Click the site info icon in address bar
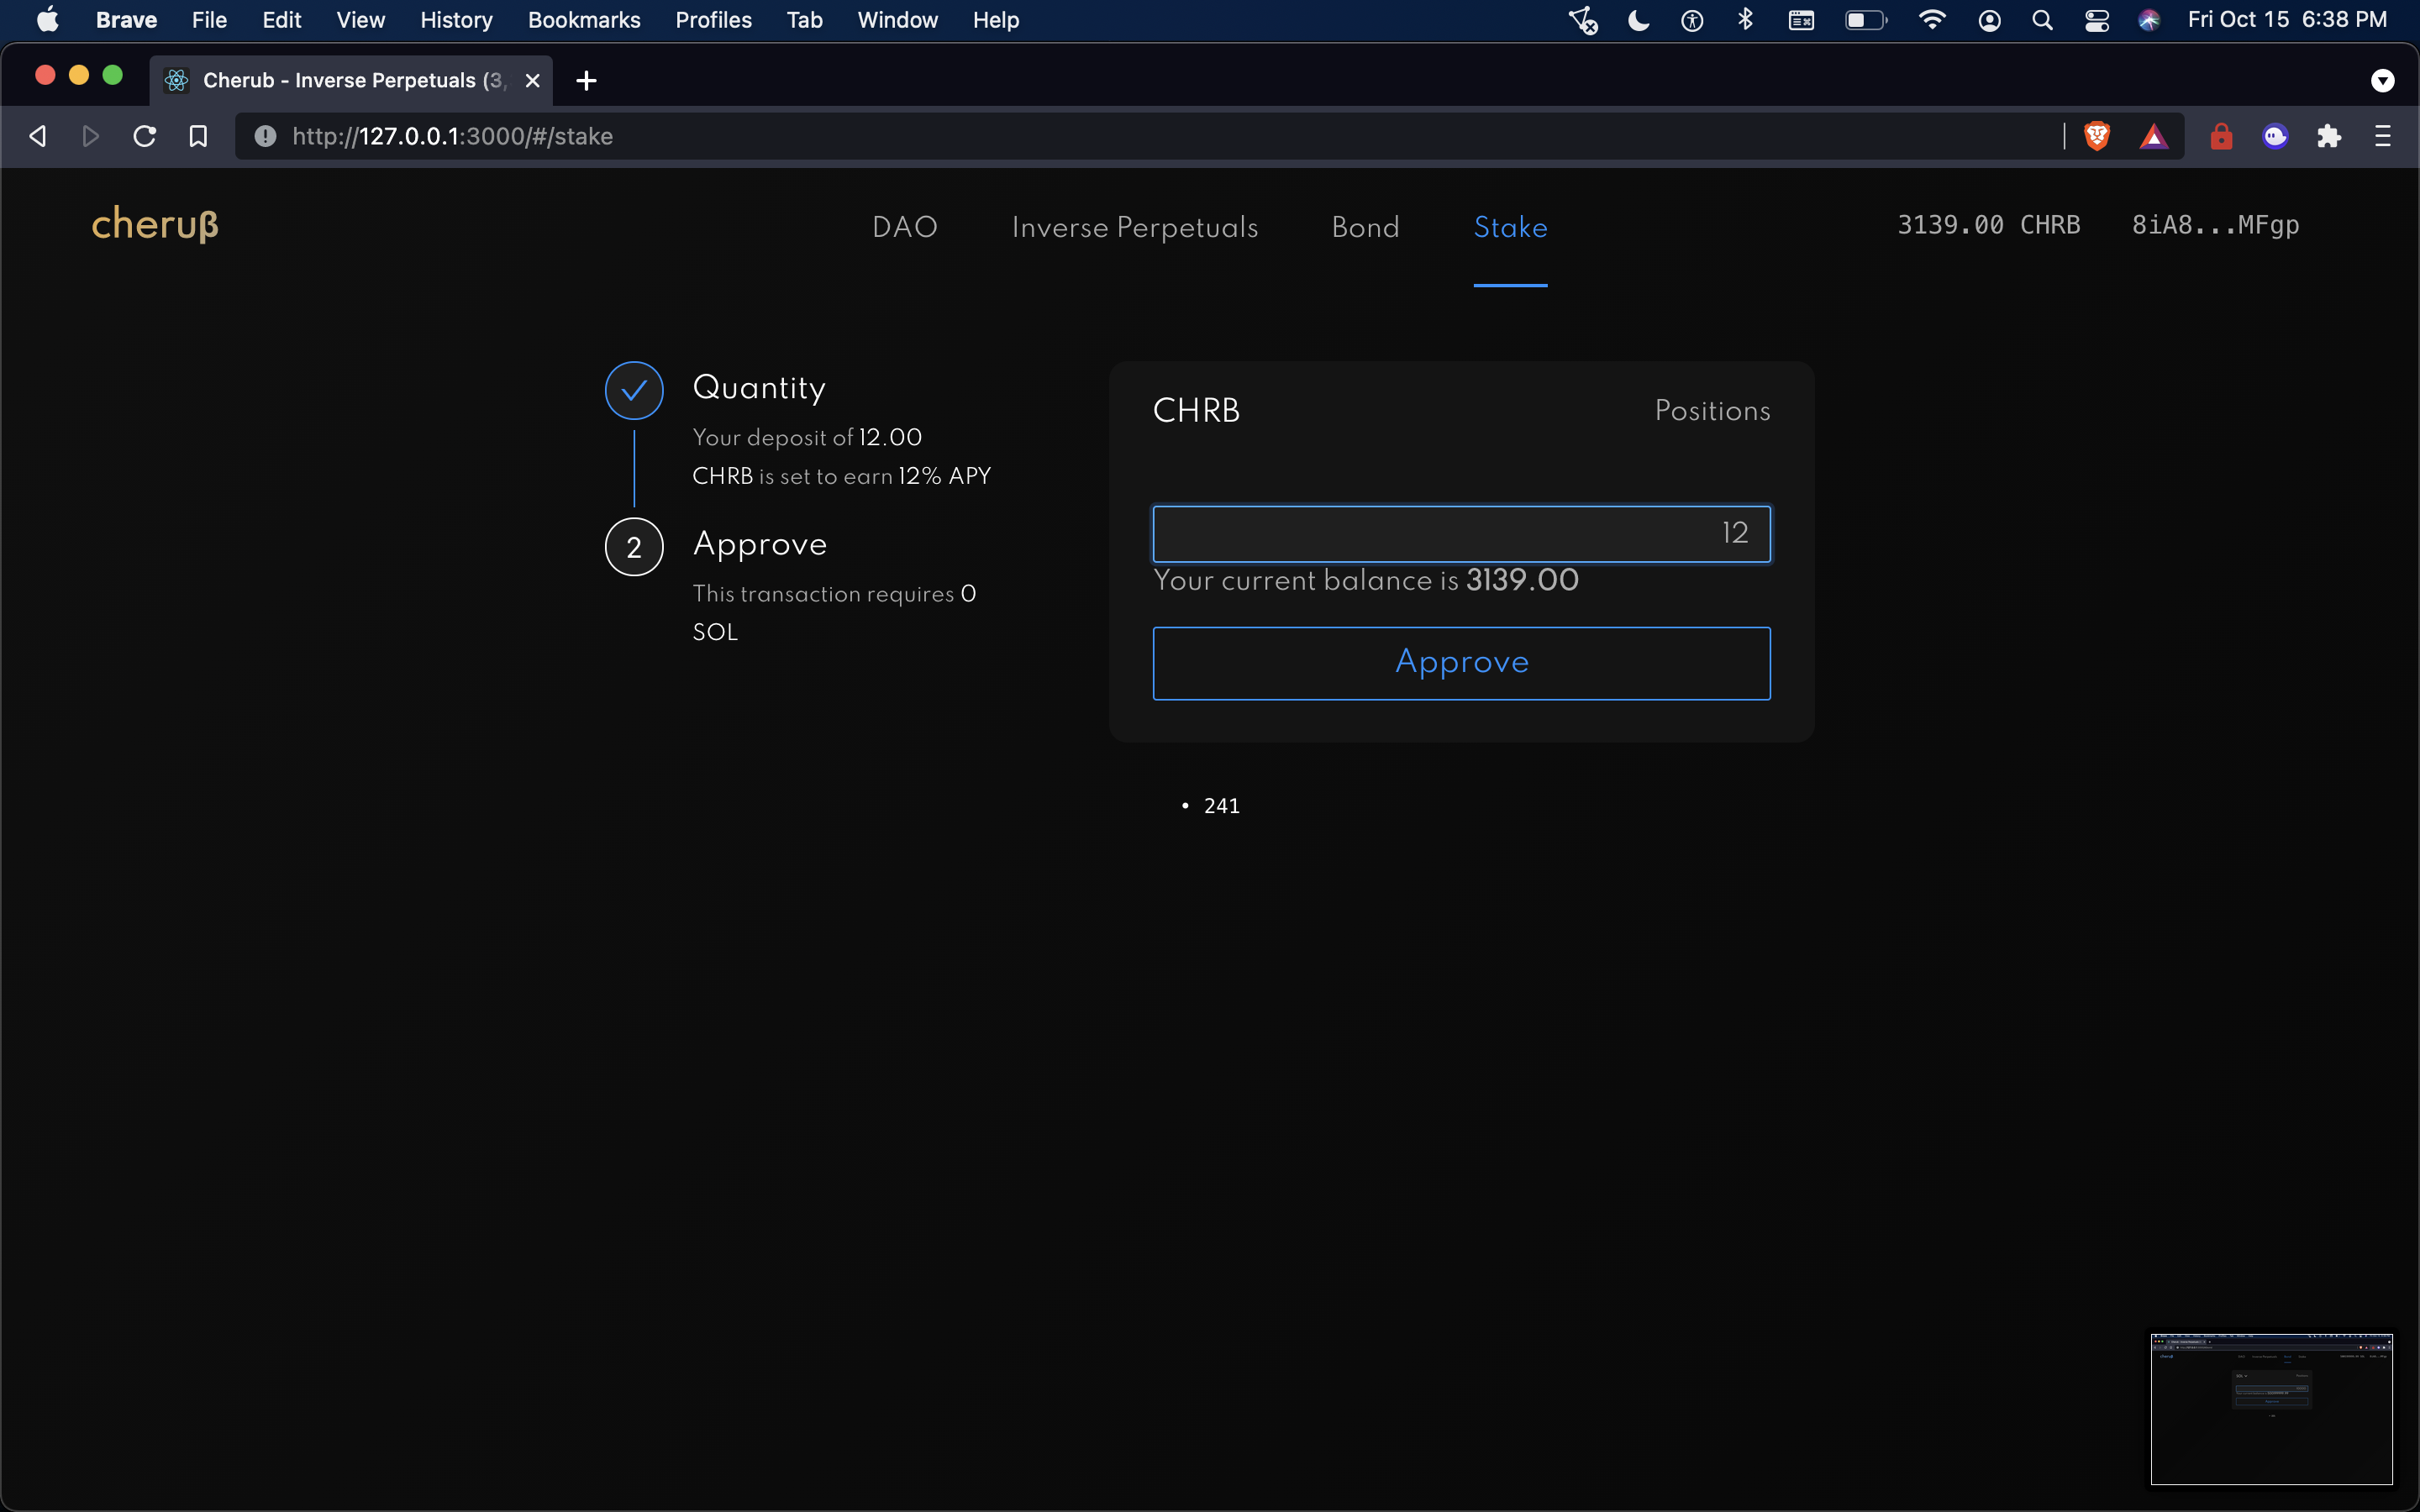Viewport: 2420px width, 1512px height. [265, 136]
